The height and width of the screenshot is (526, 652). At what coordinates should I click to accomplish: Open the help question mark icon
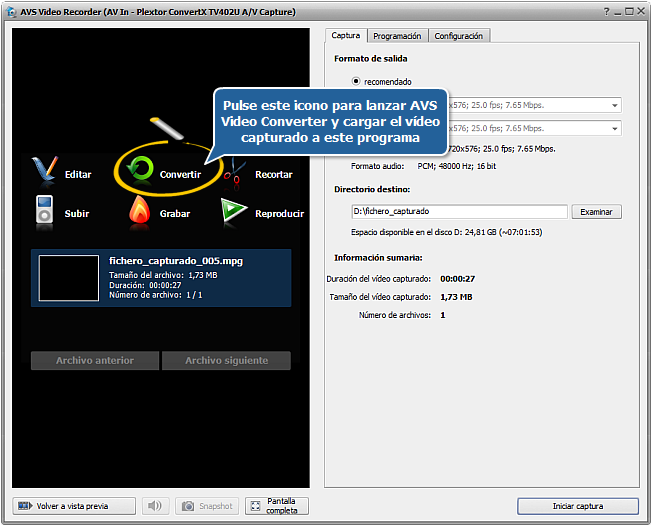[x=607, y=12]
